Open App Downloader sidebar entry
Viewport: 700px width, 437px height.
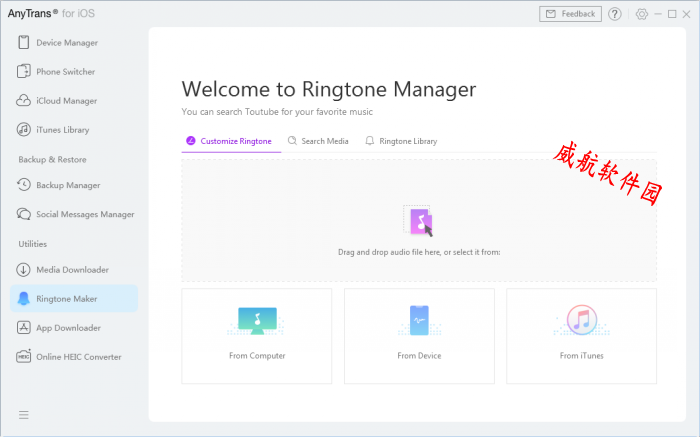pos(74,328)
